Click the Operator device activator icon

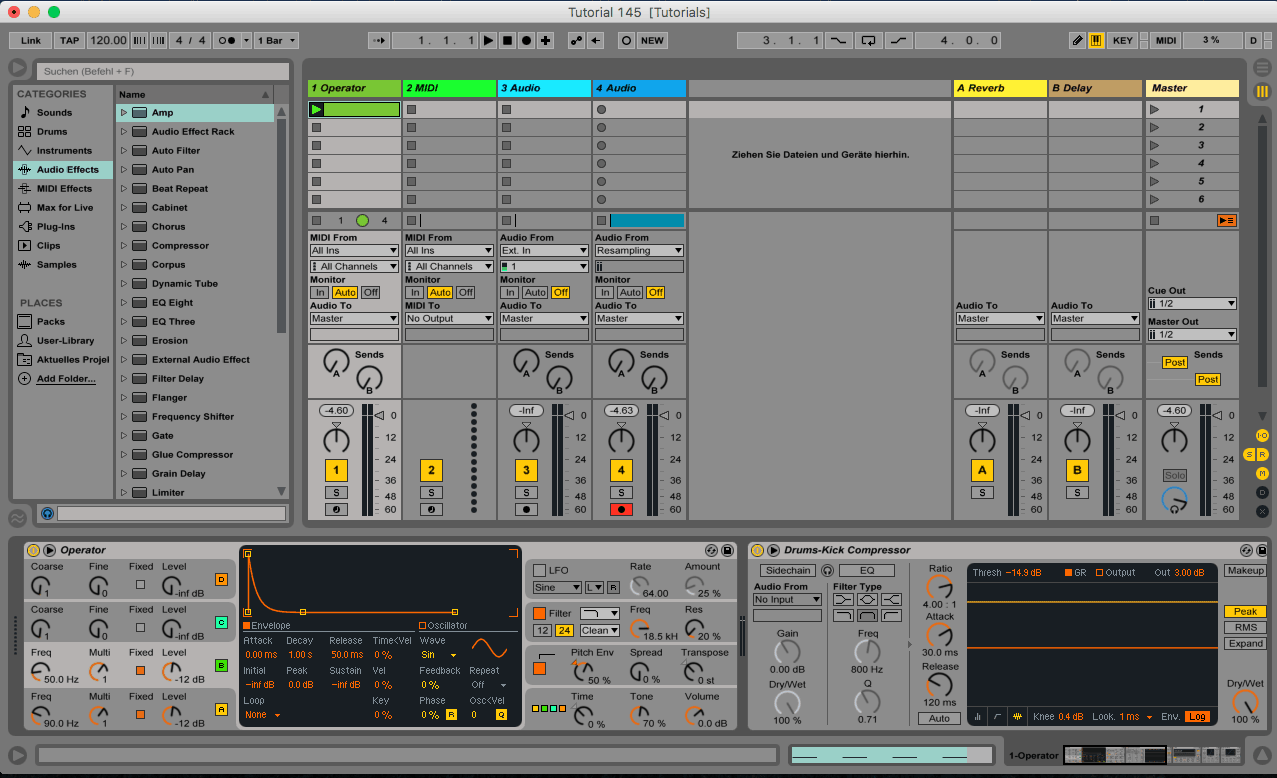point(33,550)
